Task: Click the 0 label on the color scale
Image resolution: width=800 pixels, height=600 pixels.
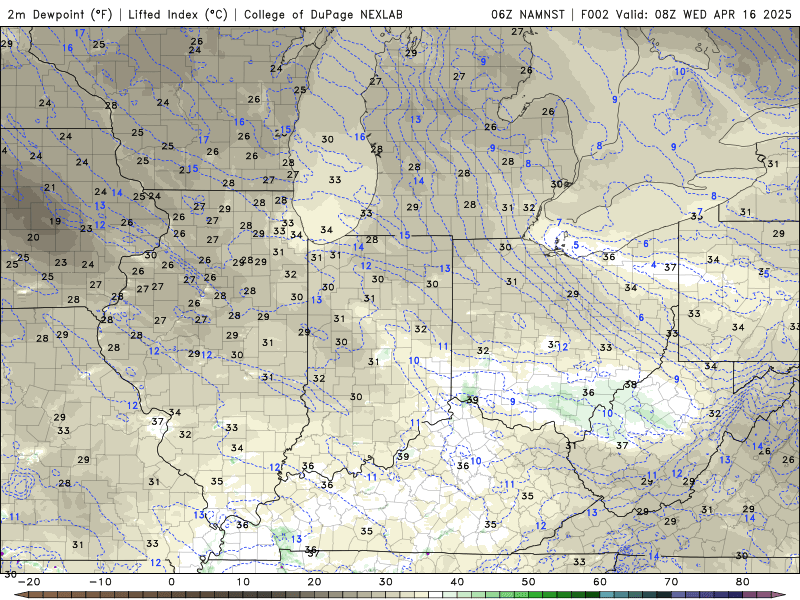Action: pos(171,582)
